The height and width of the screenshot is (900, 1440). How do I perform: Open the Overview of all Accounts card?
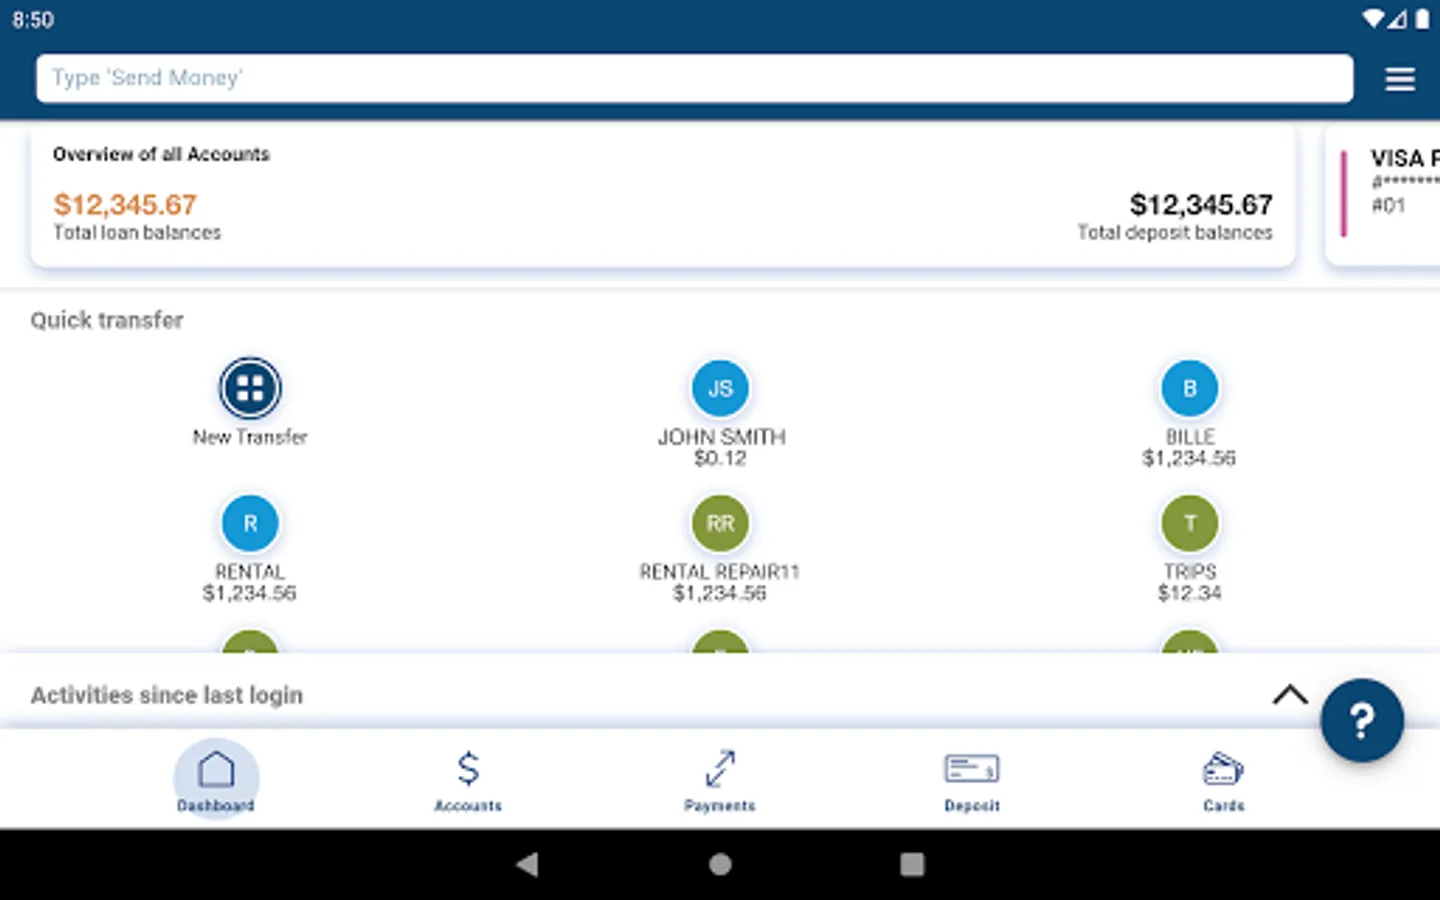tap(663, 195)
